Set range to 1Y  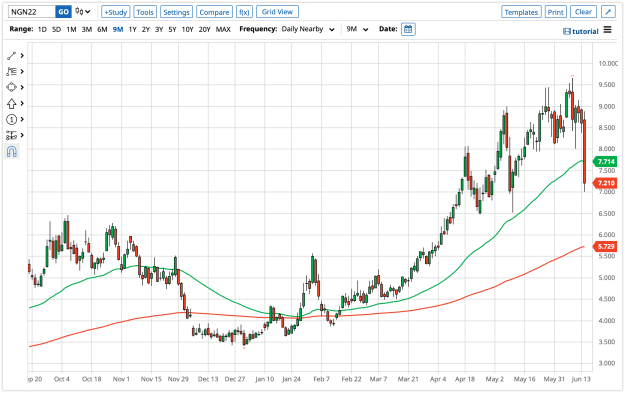[x=133, y=29]
